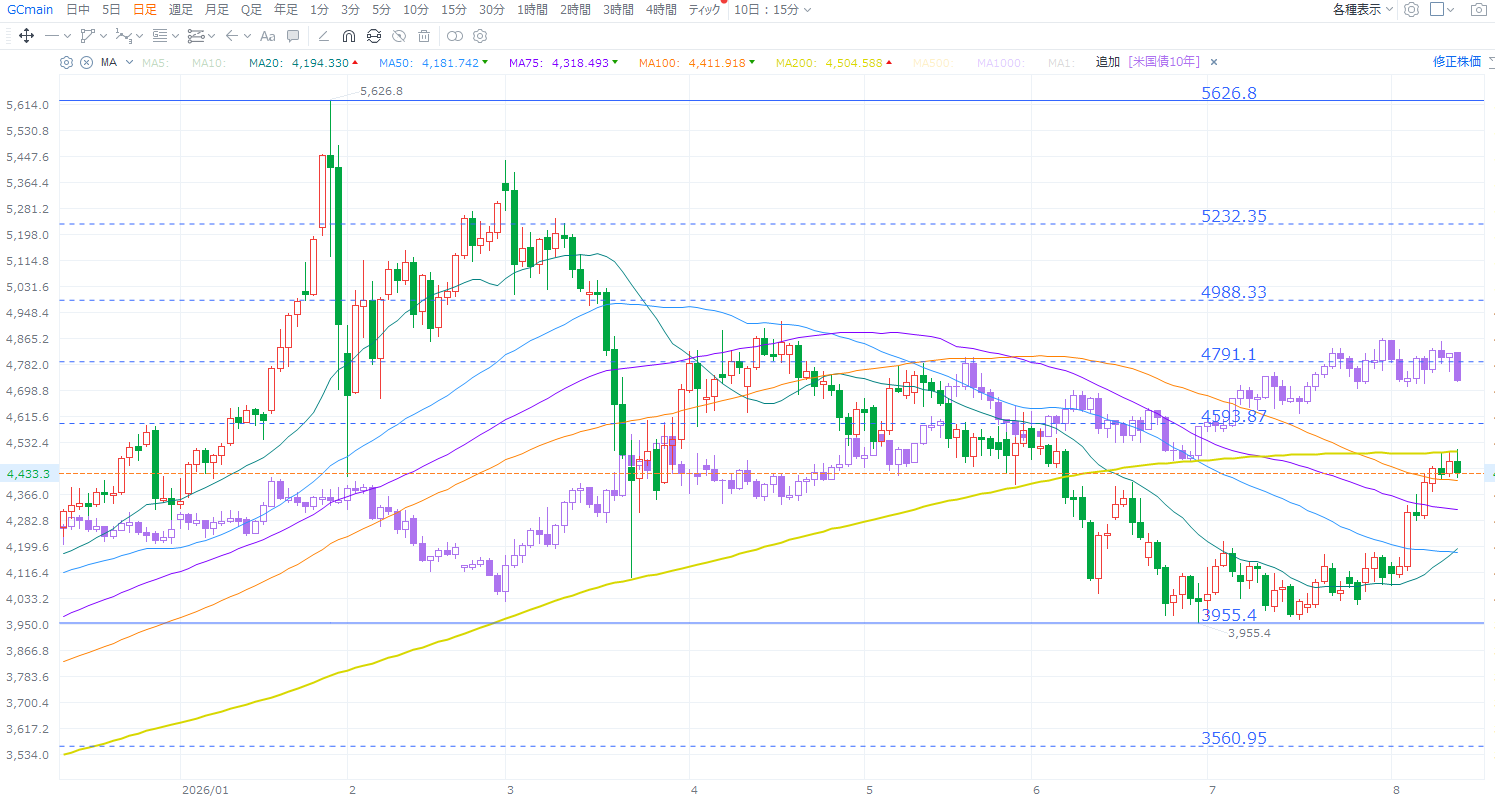
Task: Switch to the 日中 timeframe
Action: tap(77, 9)
